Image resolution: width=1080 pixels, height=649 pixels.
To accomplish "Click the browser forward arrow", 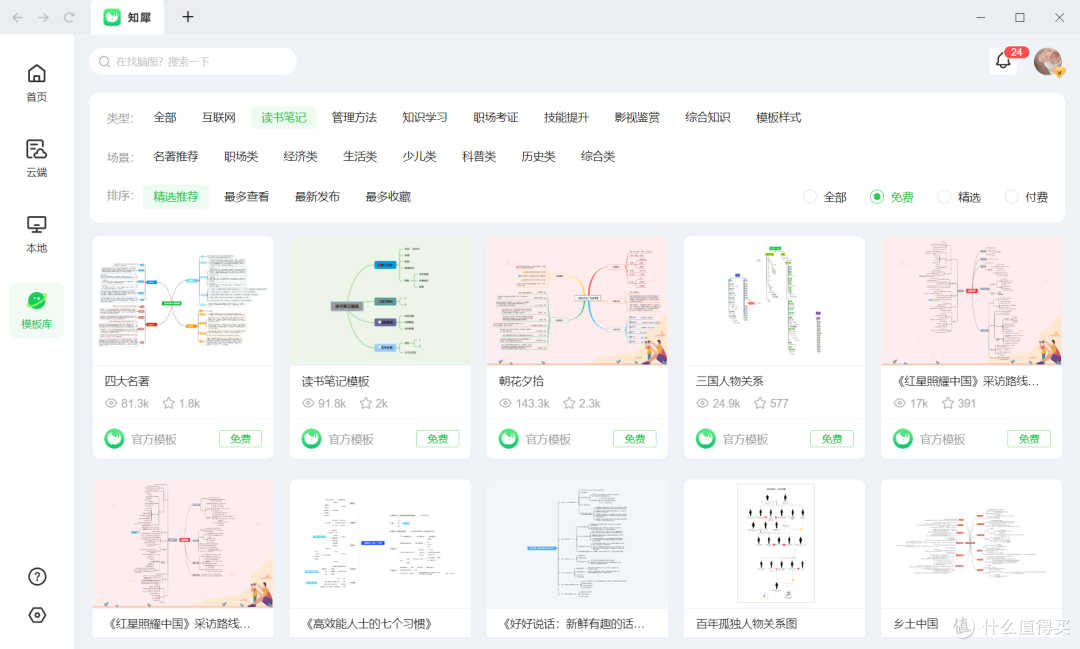I will 43,17.
